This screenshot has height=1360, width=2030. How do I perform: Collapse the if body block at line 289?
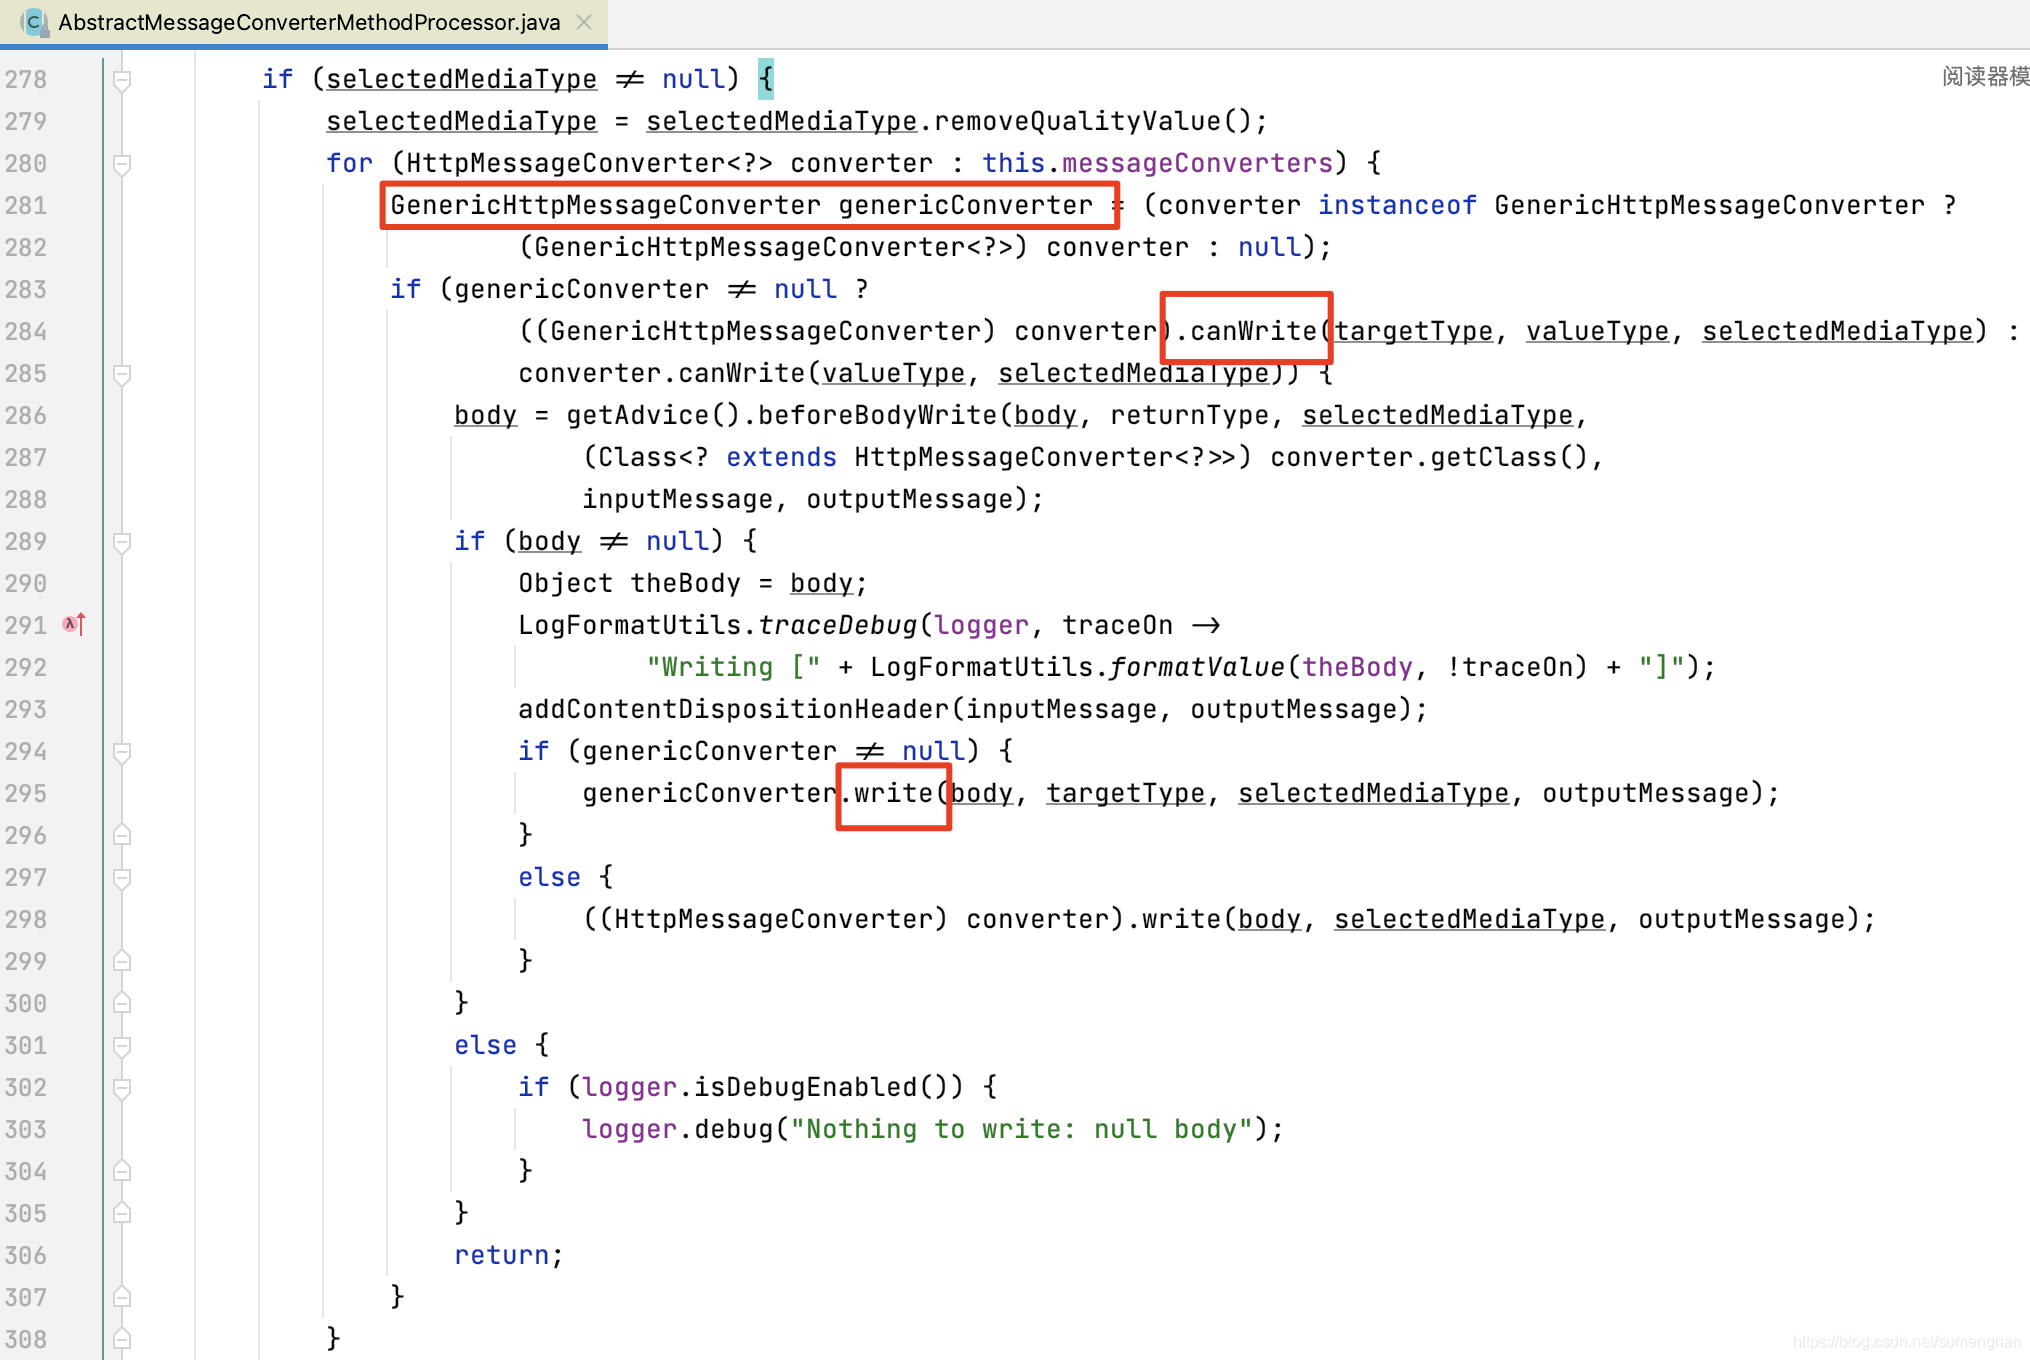tap(122, 541)
